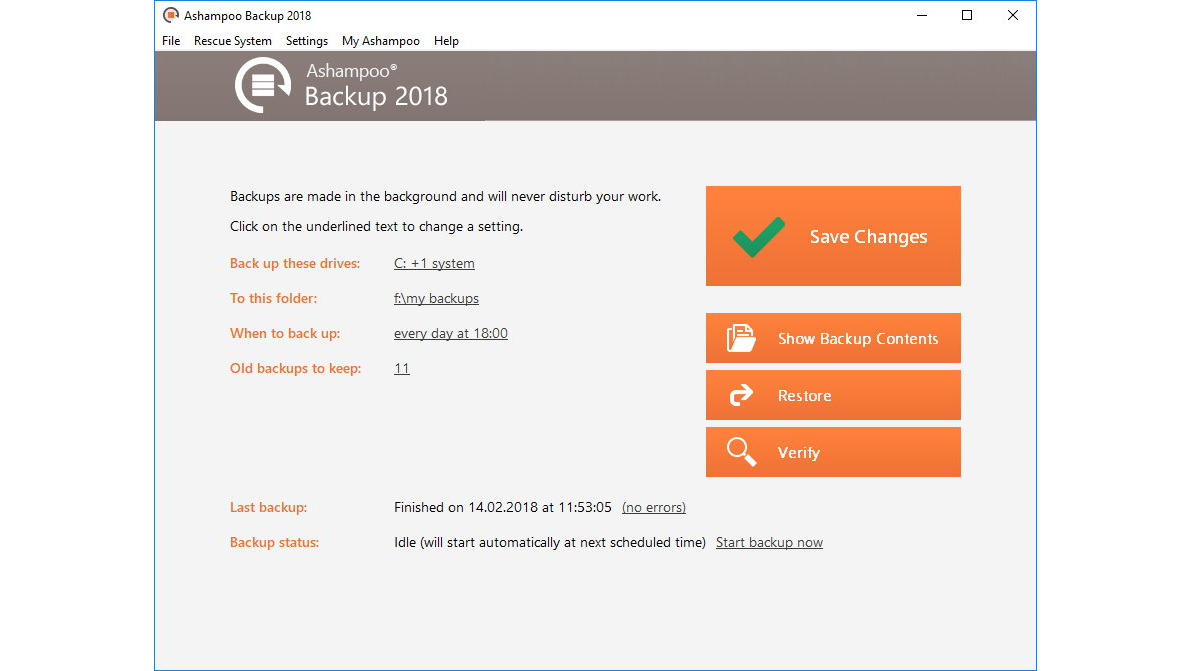
Task: Change schedule 'every day at 18:00'
Action: coord(450,333)
